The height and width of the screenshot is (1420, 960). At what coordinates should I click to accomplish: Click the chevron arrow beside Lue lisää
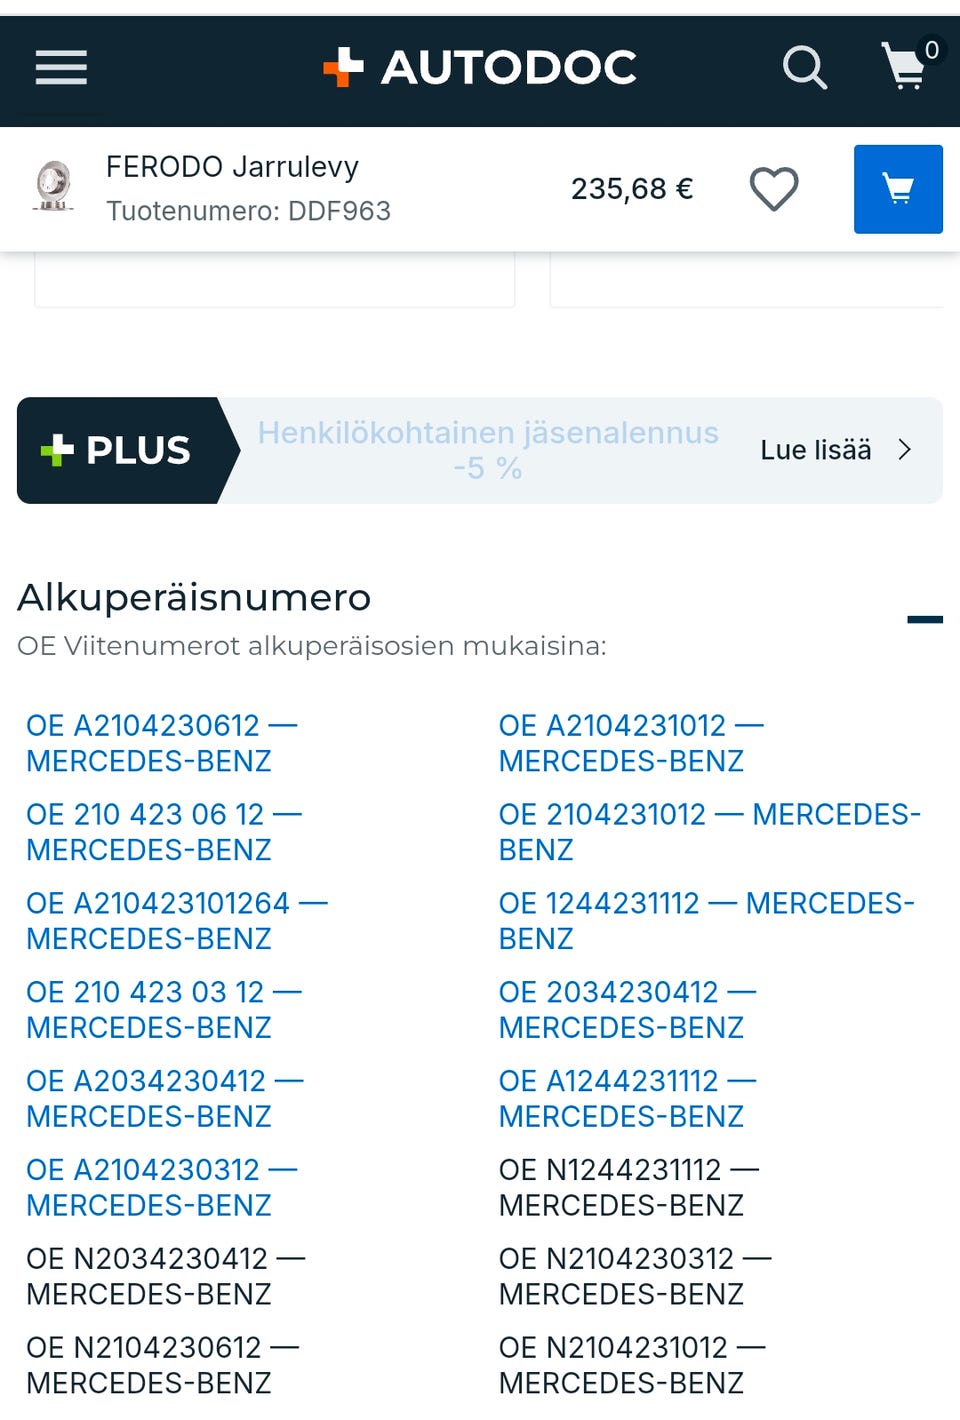pos(905,450)
